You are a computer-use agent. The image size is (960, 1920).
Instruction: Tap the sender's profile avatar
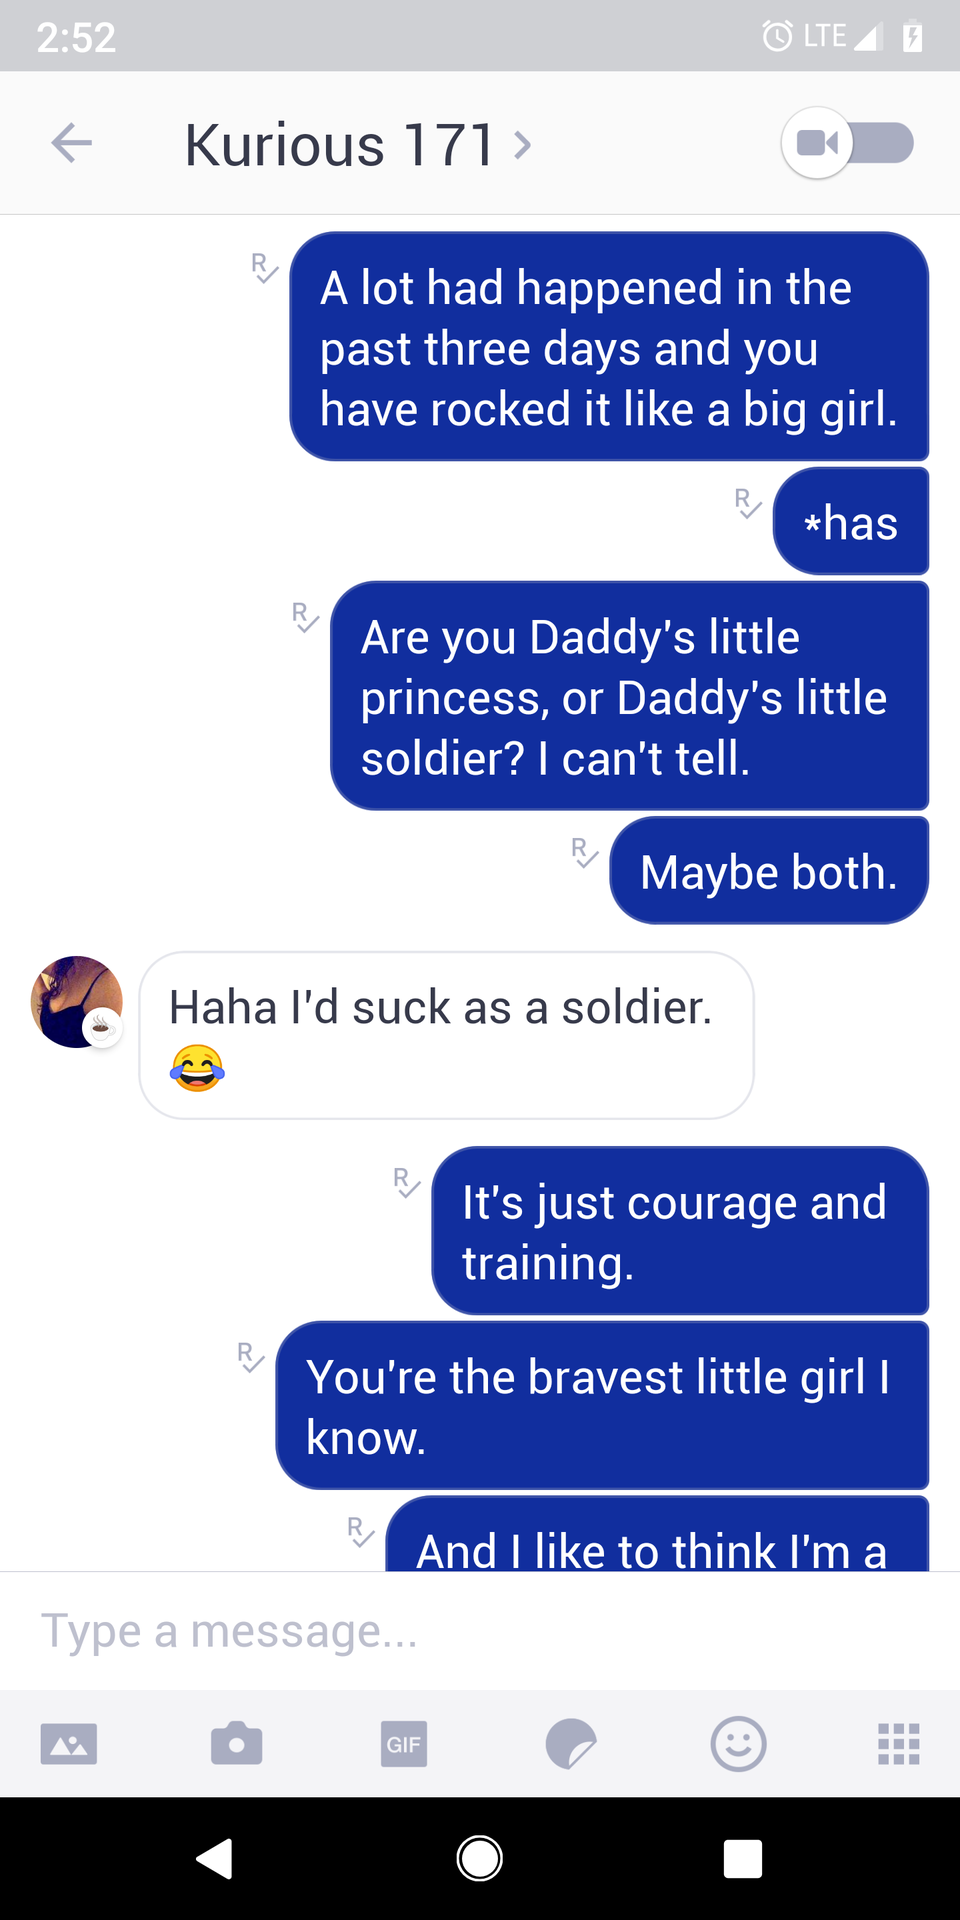point(77,1002)
